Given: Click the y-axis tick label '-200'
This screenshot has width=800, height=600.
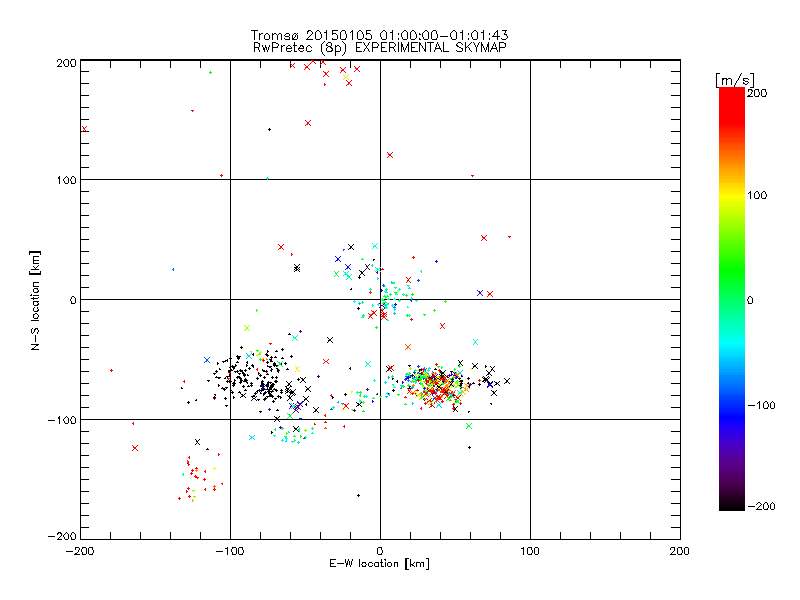Looking at the screenshot, I should pyautogui.click(x=62, y=536).
